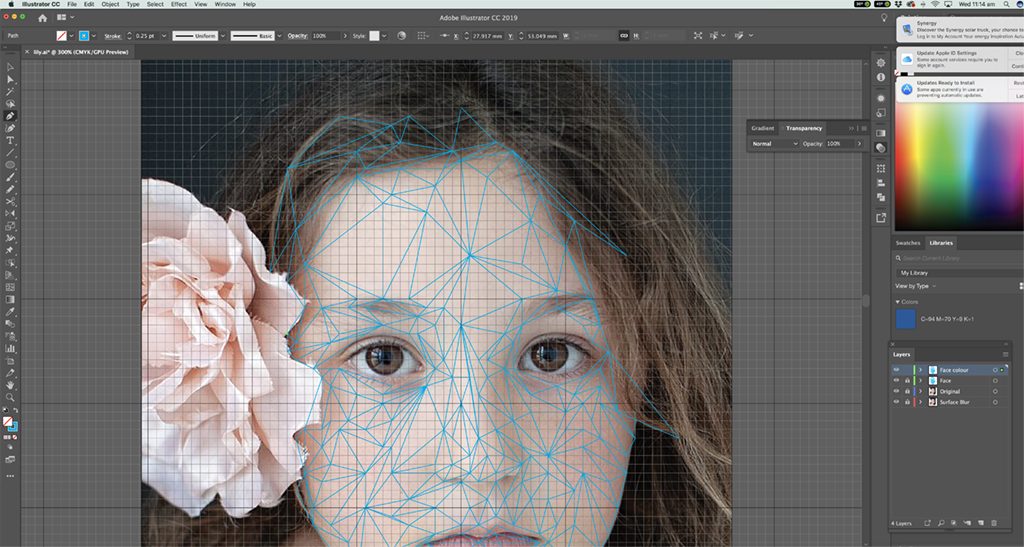Select the Direct Selection tool
This screenshot has width=1024, height=547.
pos(10,80)
